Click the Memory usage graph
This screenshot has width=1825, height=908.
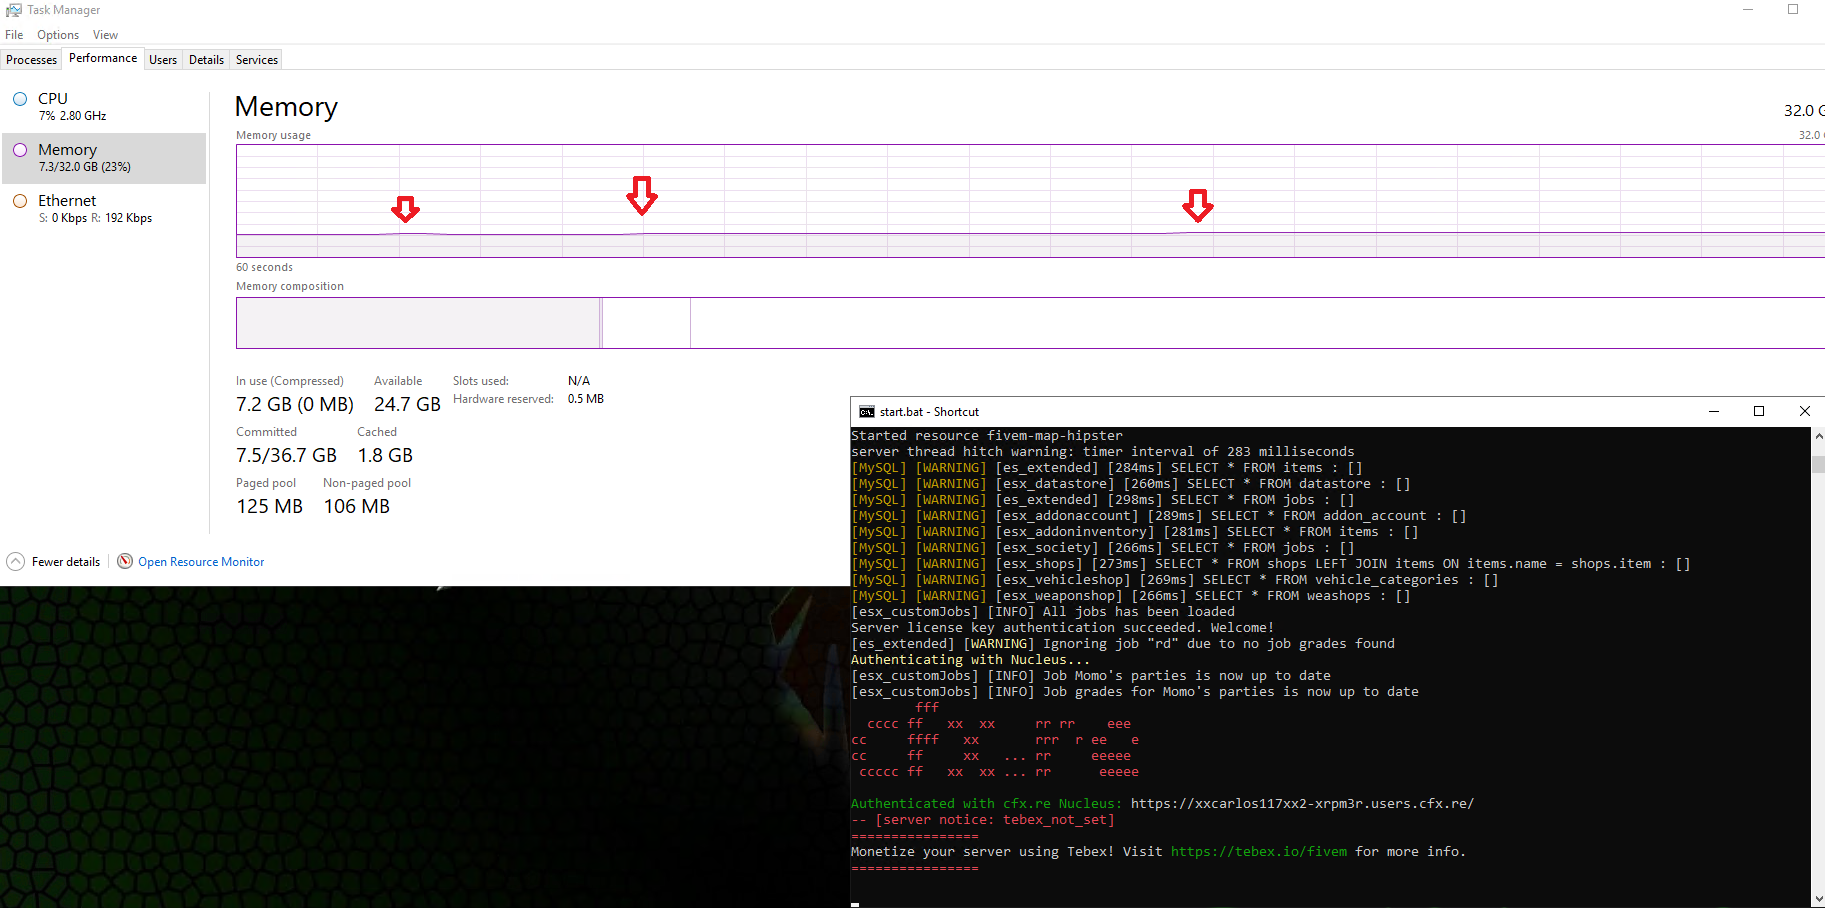click(x=1030, y=201)
